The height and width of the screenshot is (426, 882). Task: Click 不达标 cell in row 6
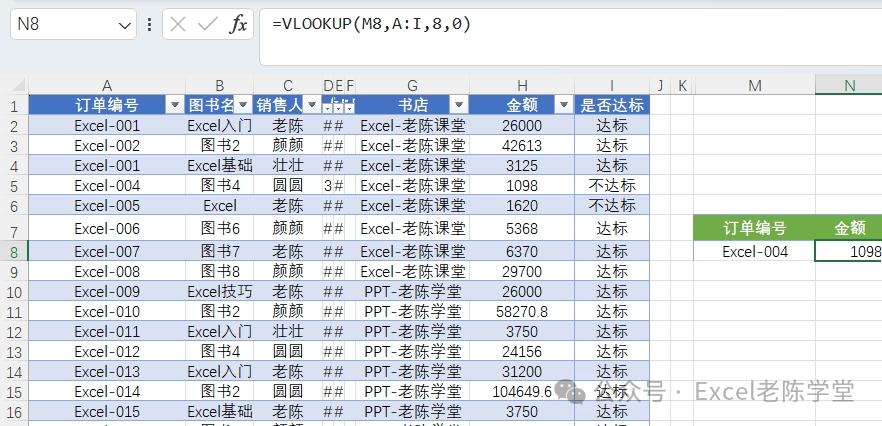(612, 205)
